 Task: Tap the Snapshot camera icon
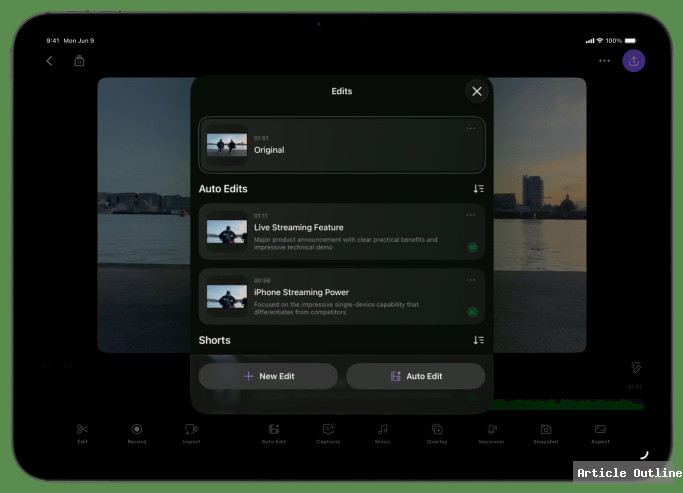tap(546, 429)
